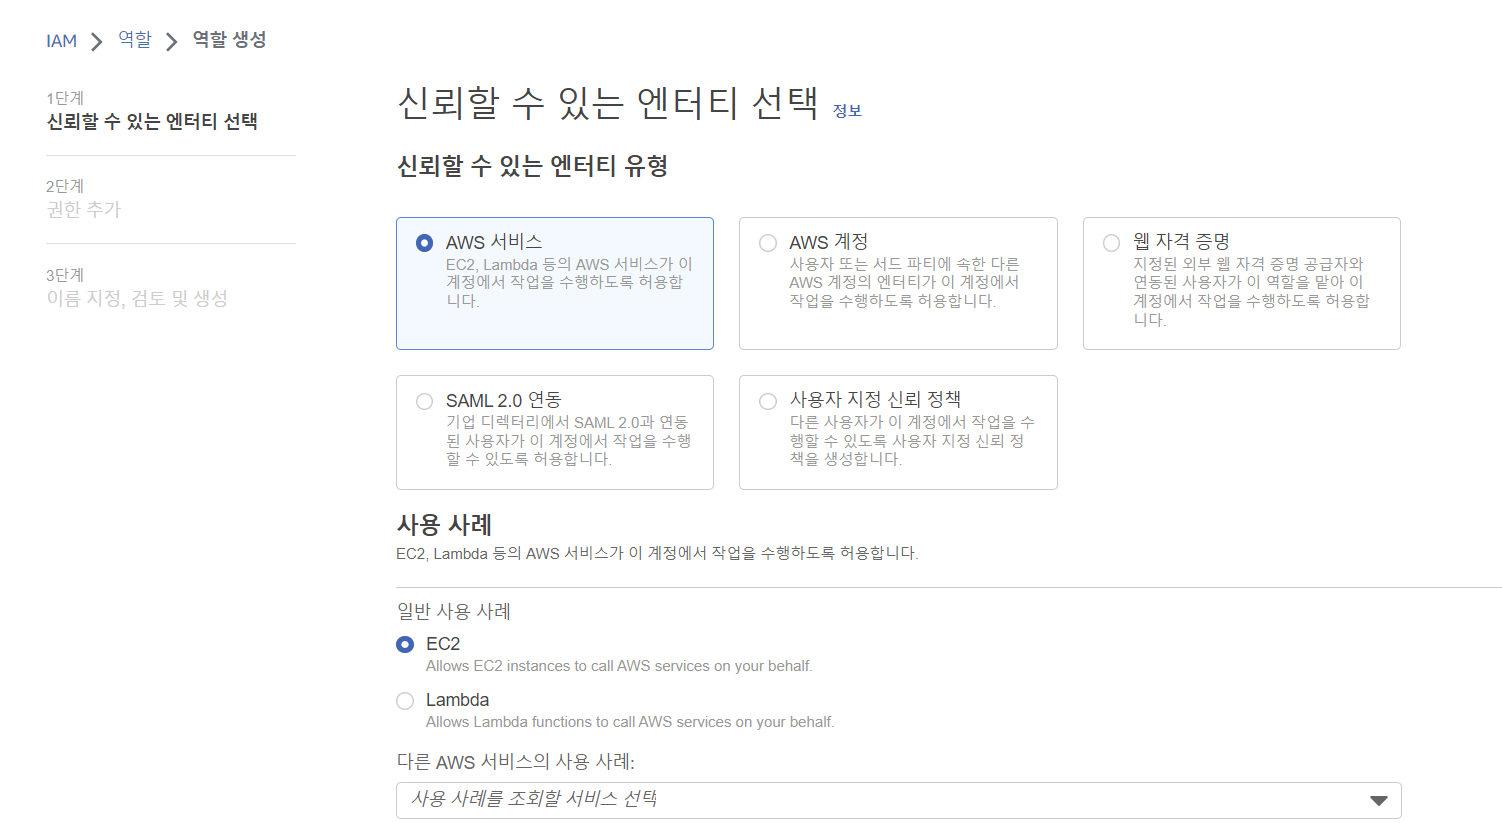Click the 사용 사례 heading
Viewport: 1502px width, 823px height.
click(444, 525)
